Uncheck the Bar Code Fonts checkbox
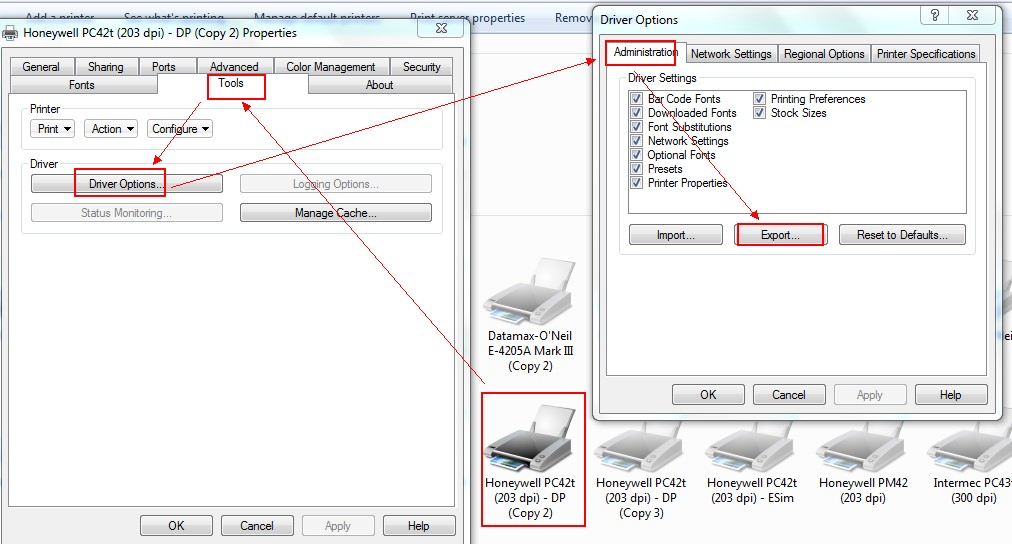 tap(636, 99)
